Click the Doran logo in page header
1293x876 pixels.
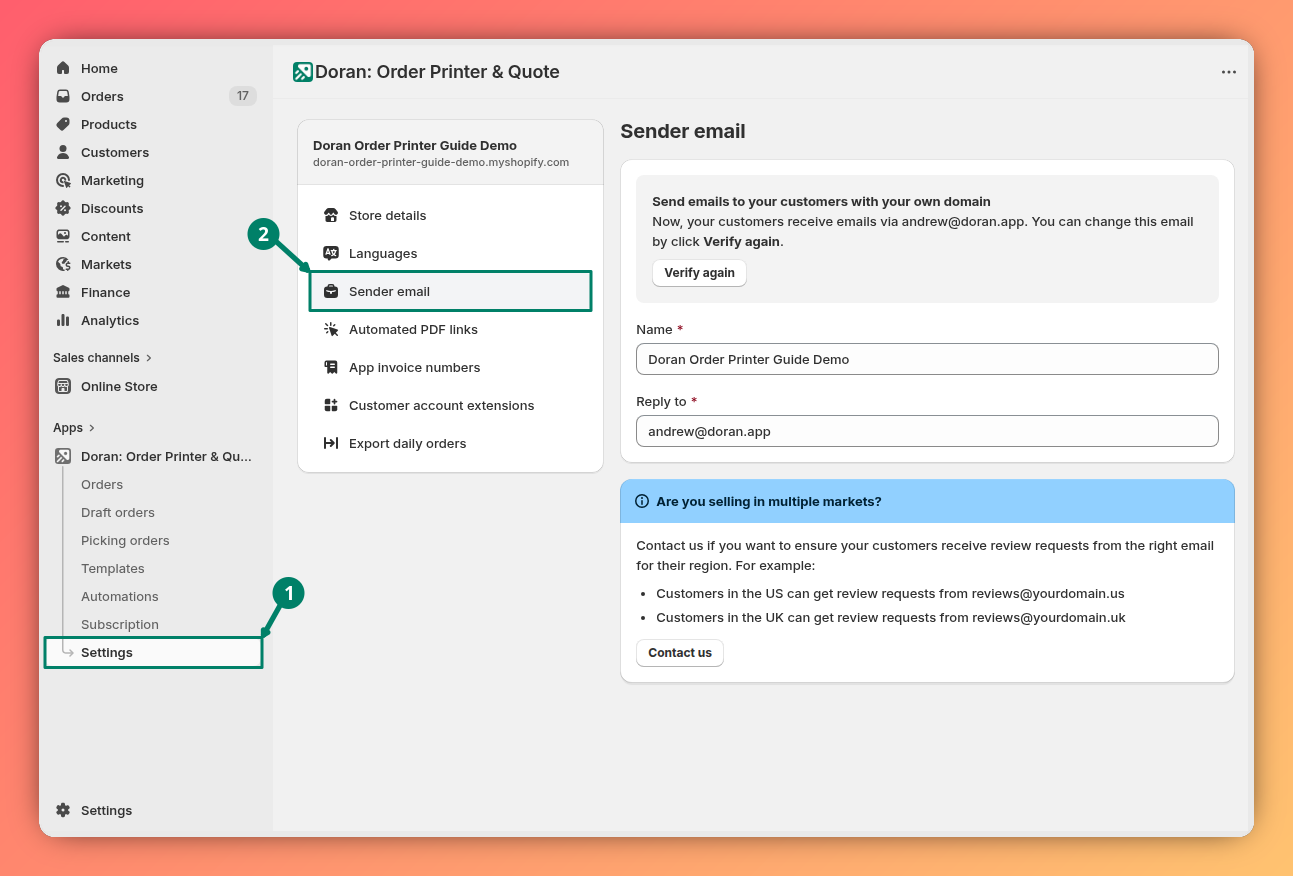(303, 72)
